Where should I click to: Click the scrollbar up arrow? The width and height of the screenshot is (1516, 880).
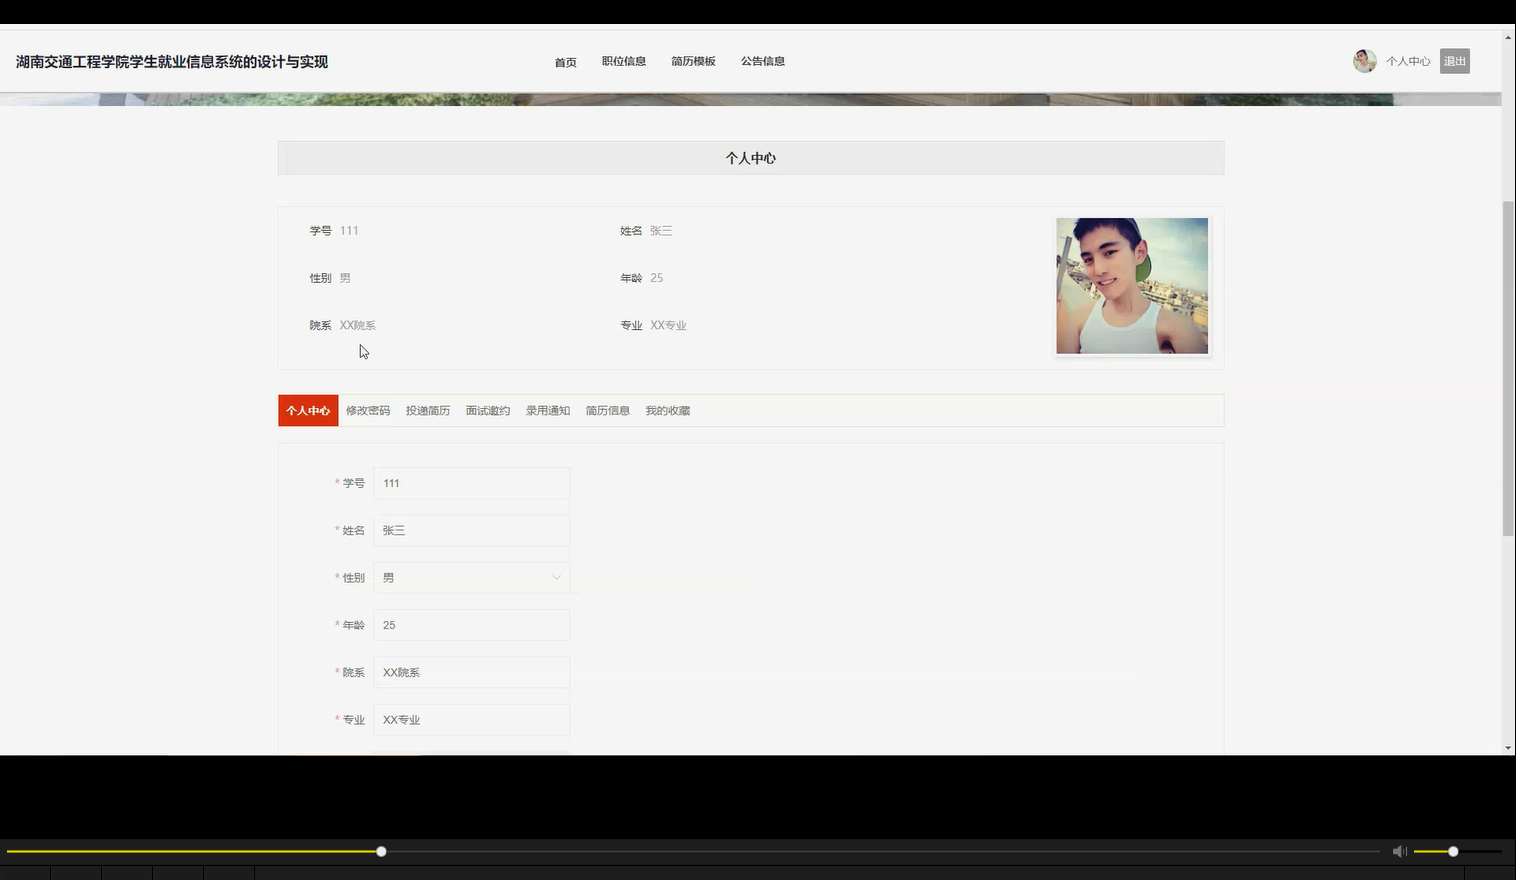point(1508,37)
